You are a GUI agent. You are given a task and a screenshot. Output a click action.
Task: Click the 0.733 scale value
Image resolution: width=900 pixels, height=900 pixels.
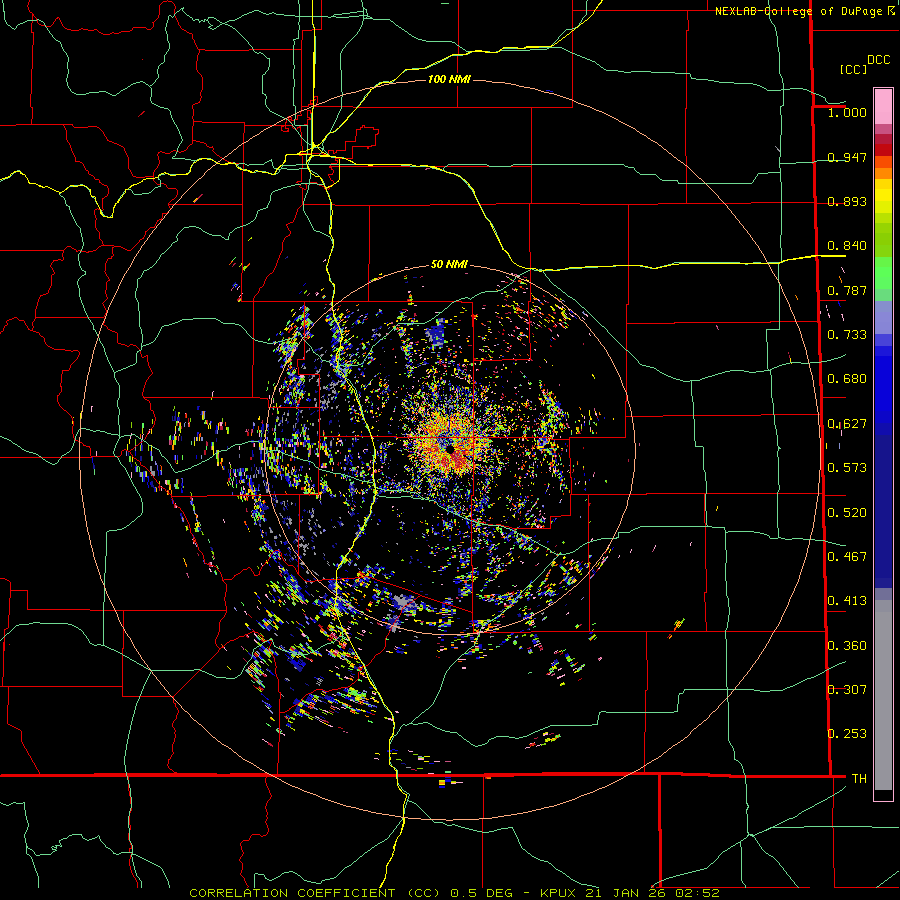pyautogui.click(x=847, y=335)
